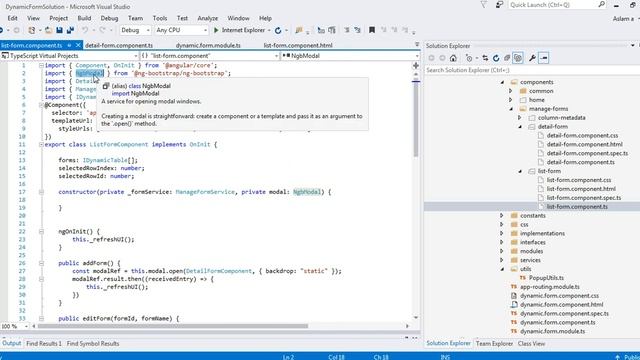Expand the services folder
Image resolution: width=640 pixels, height=360 pixels.
click(502, 260)
